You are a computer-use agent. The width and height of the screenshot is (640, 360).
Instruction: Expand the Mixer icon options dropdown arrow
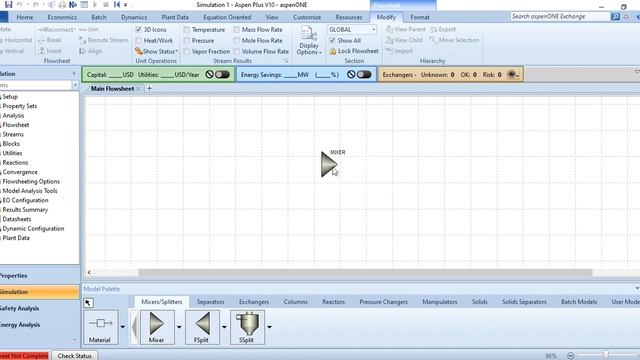click(x=179, y=327)
